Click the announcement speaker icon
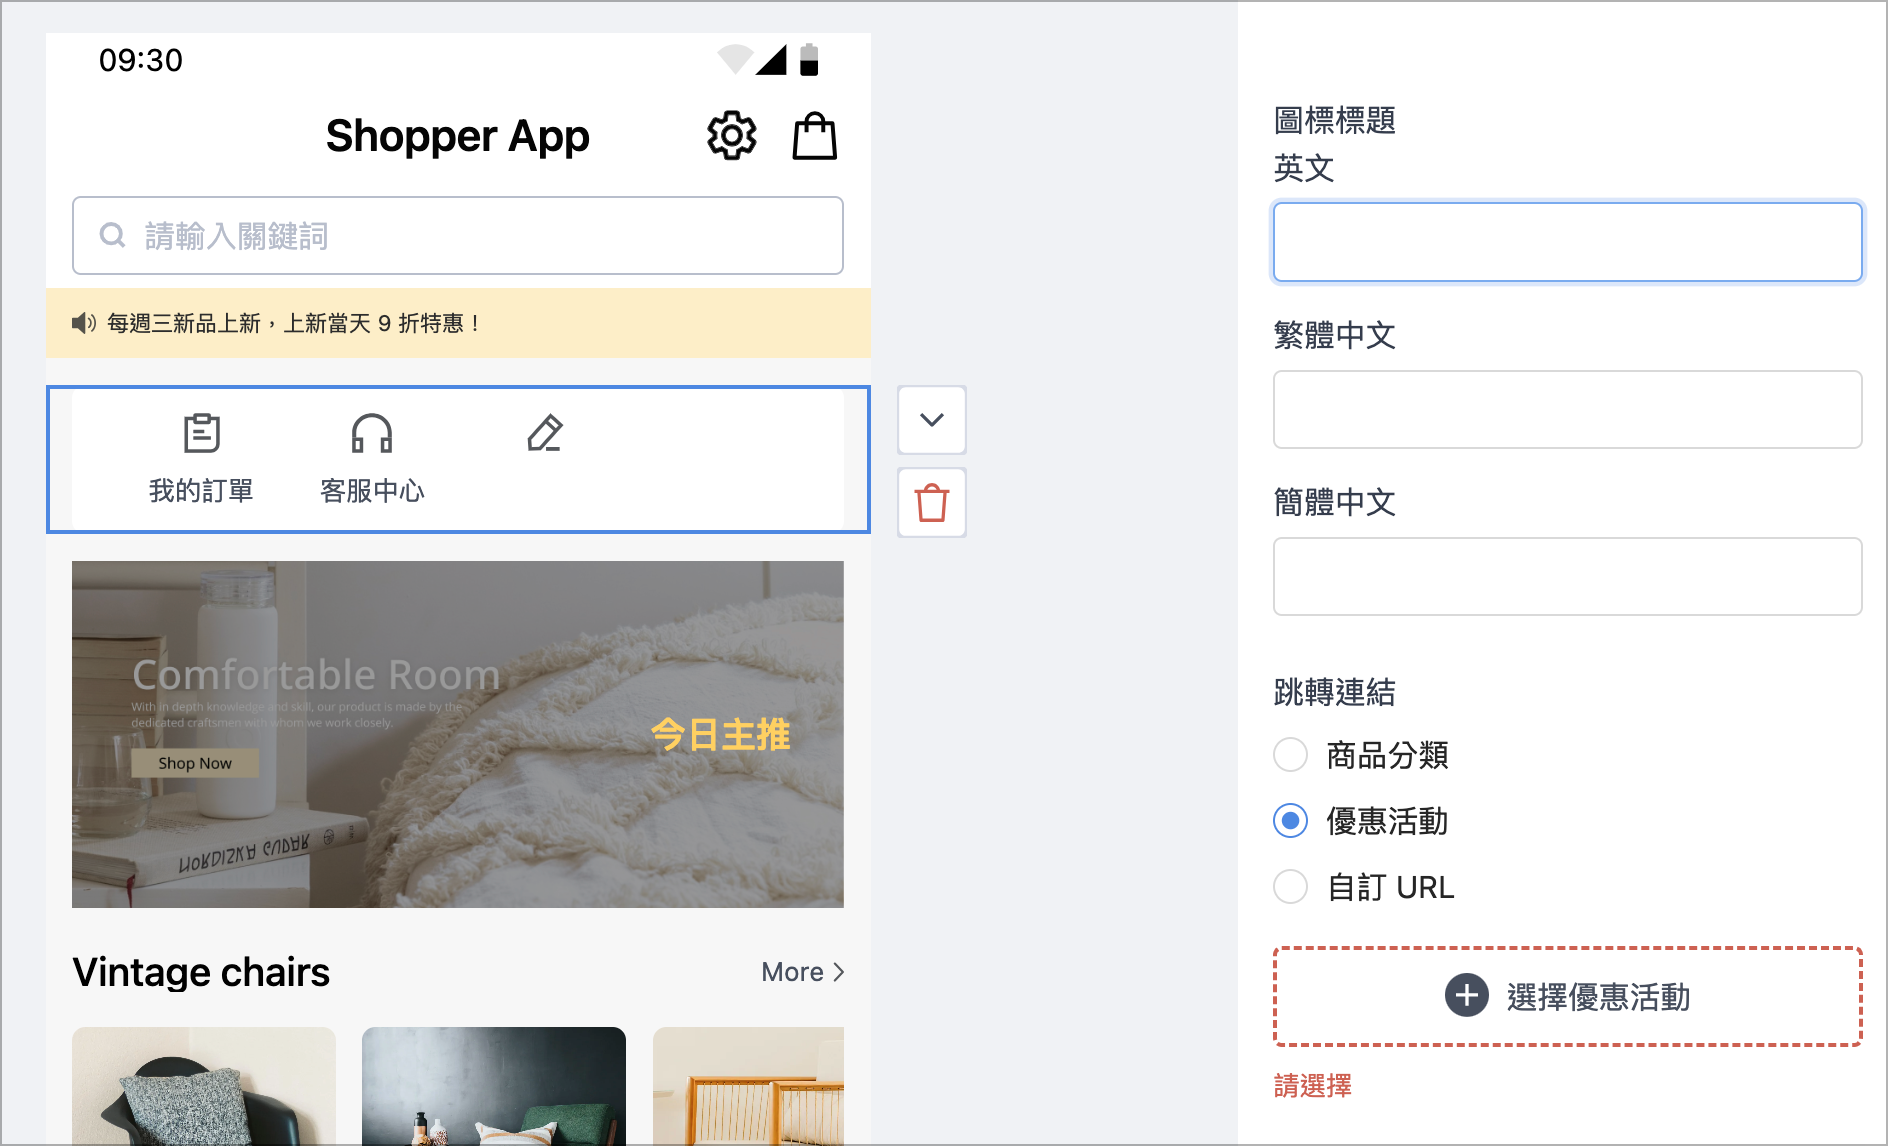This screenshot has width=1888, height=1146. click(x=84, y=323)
